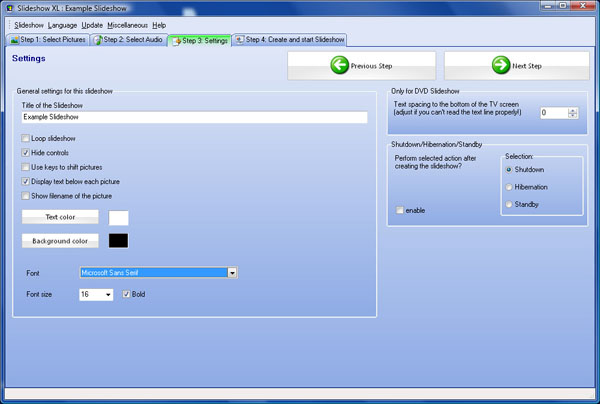Switch to Step 1: Select Pictures tab
The width and height of the screenshot is (600, 404).
tap(48, 40)
